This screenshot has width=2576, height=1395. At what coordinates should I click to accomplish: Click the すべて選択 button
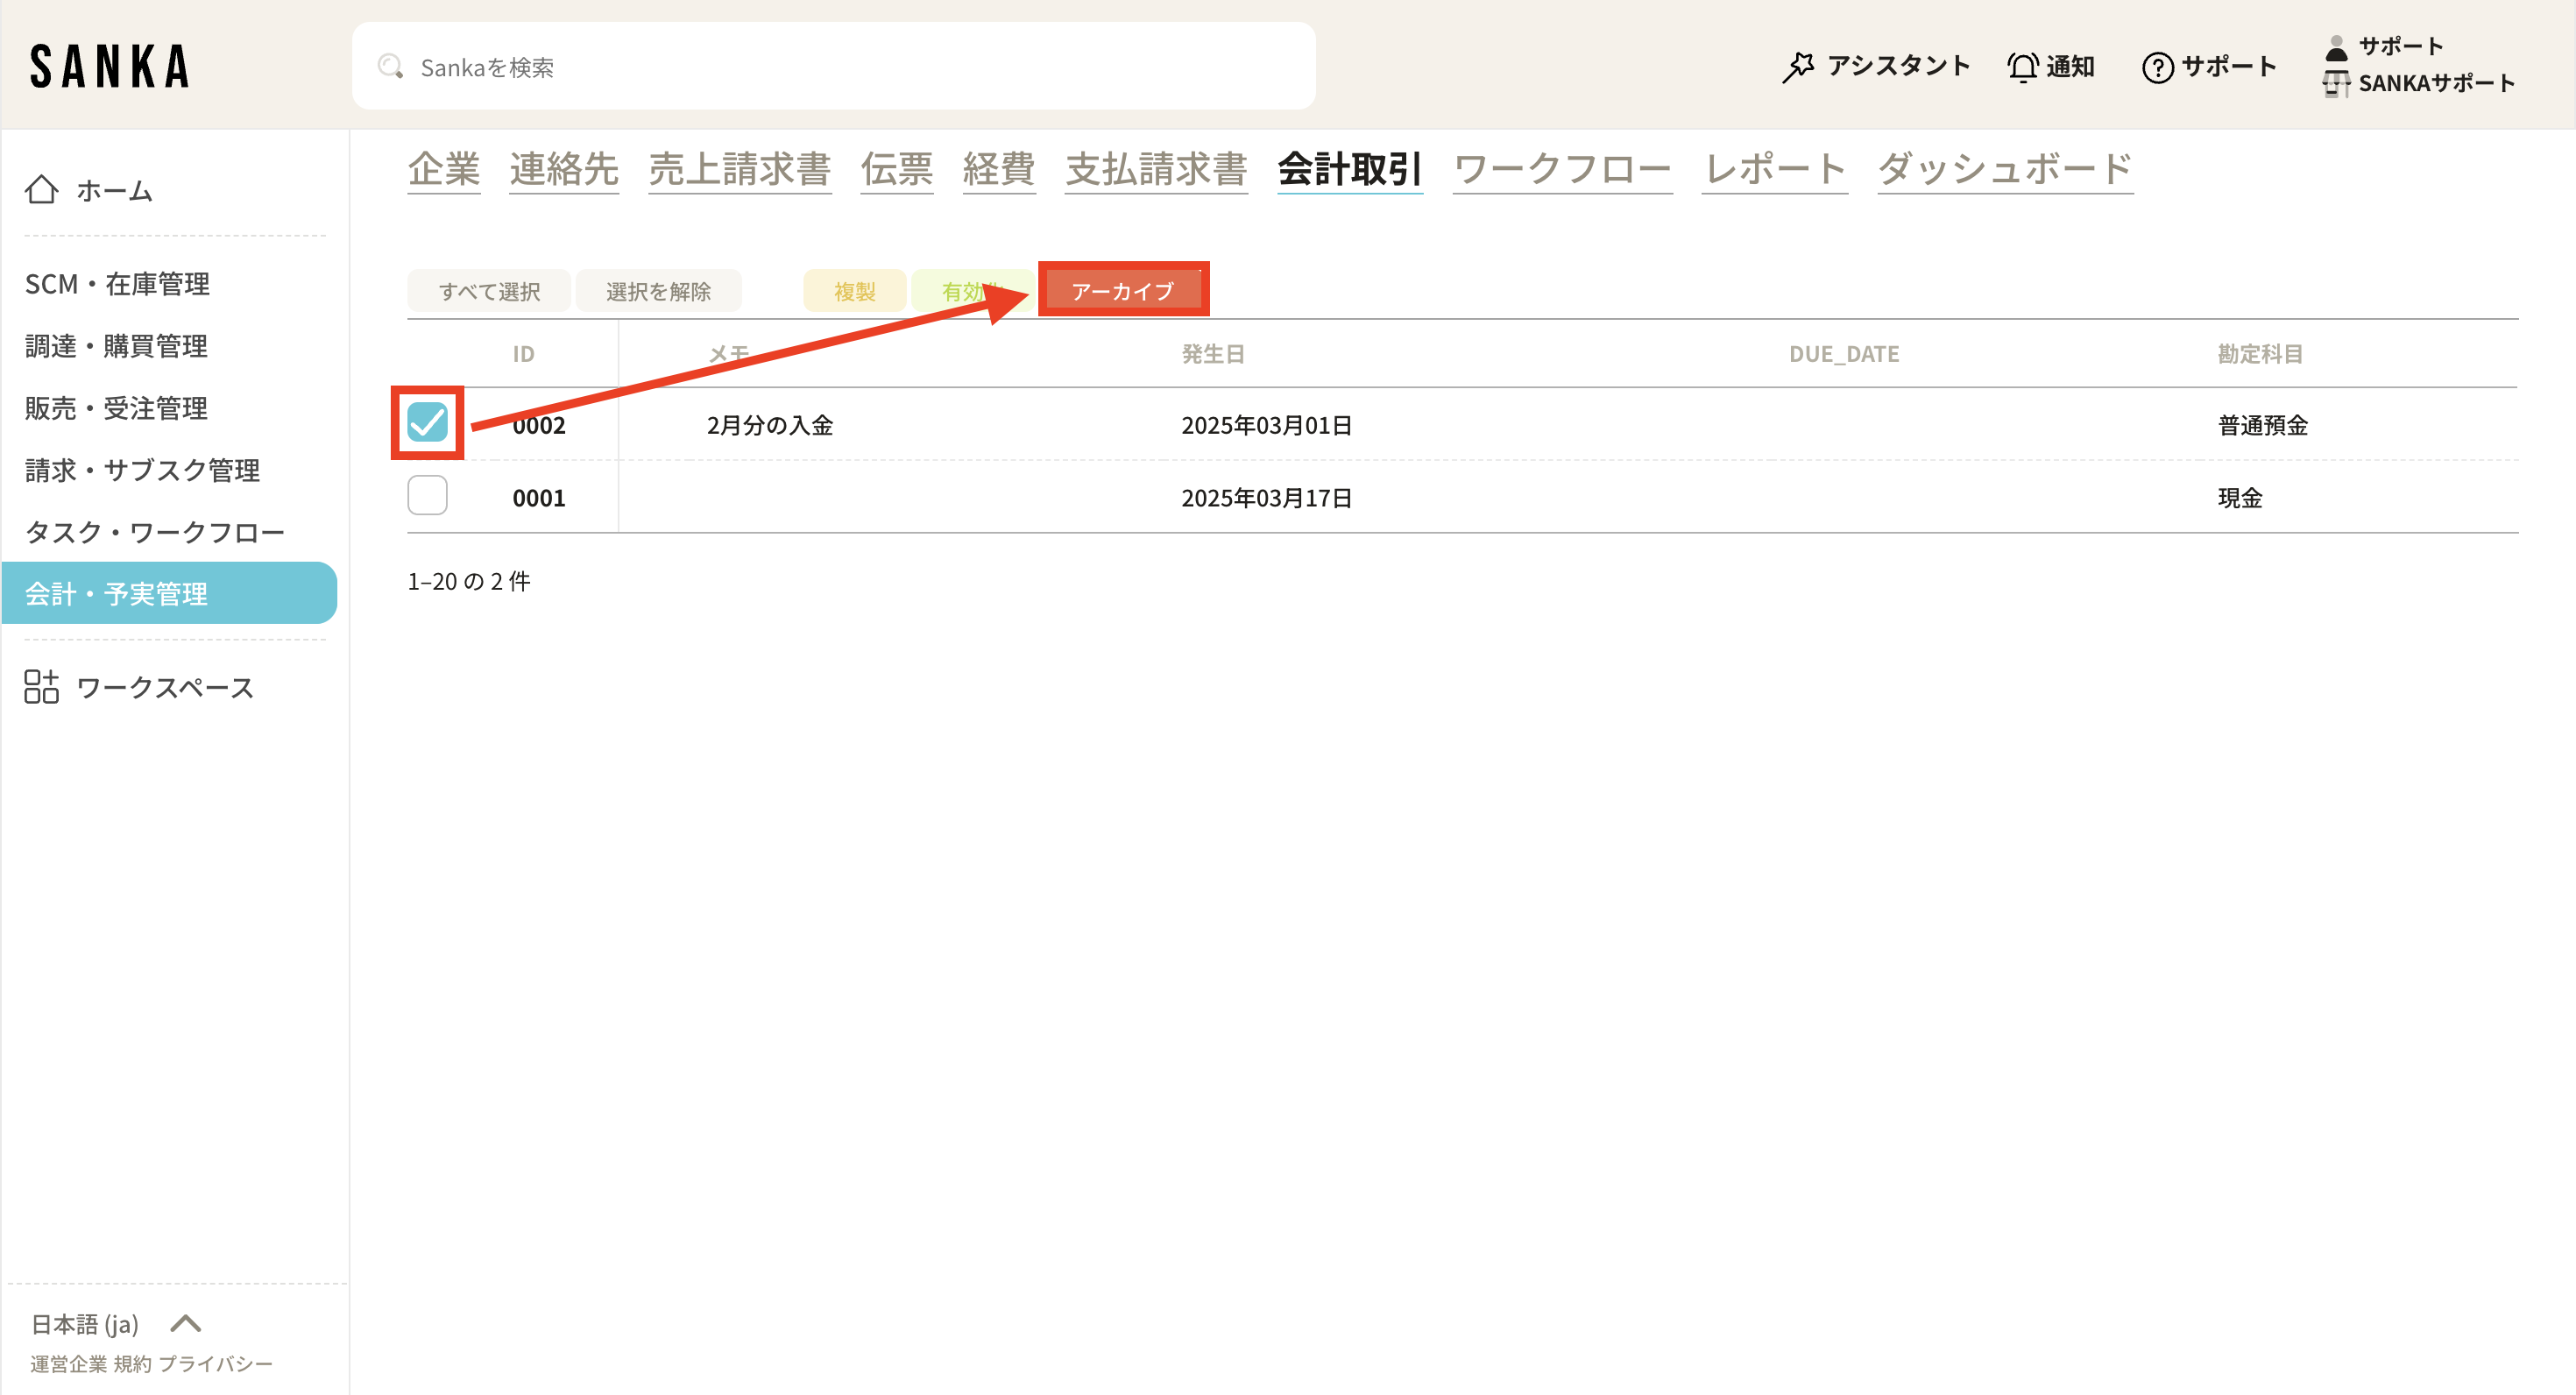coord(489,291)
